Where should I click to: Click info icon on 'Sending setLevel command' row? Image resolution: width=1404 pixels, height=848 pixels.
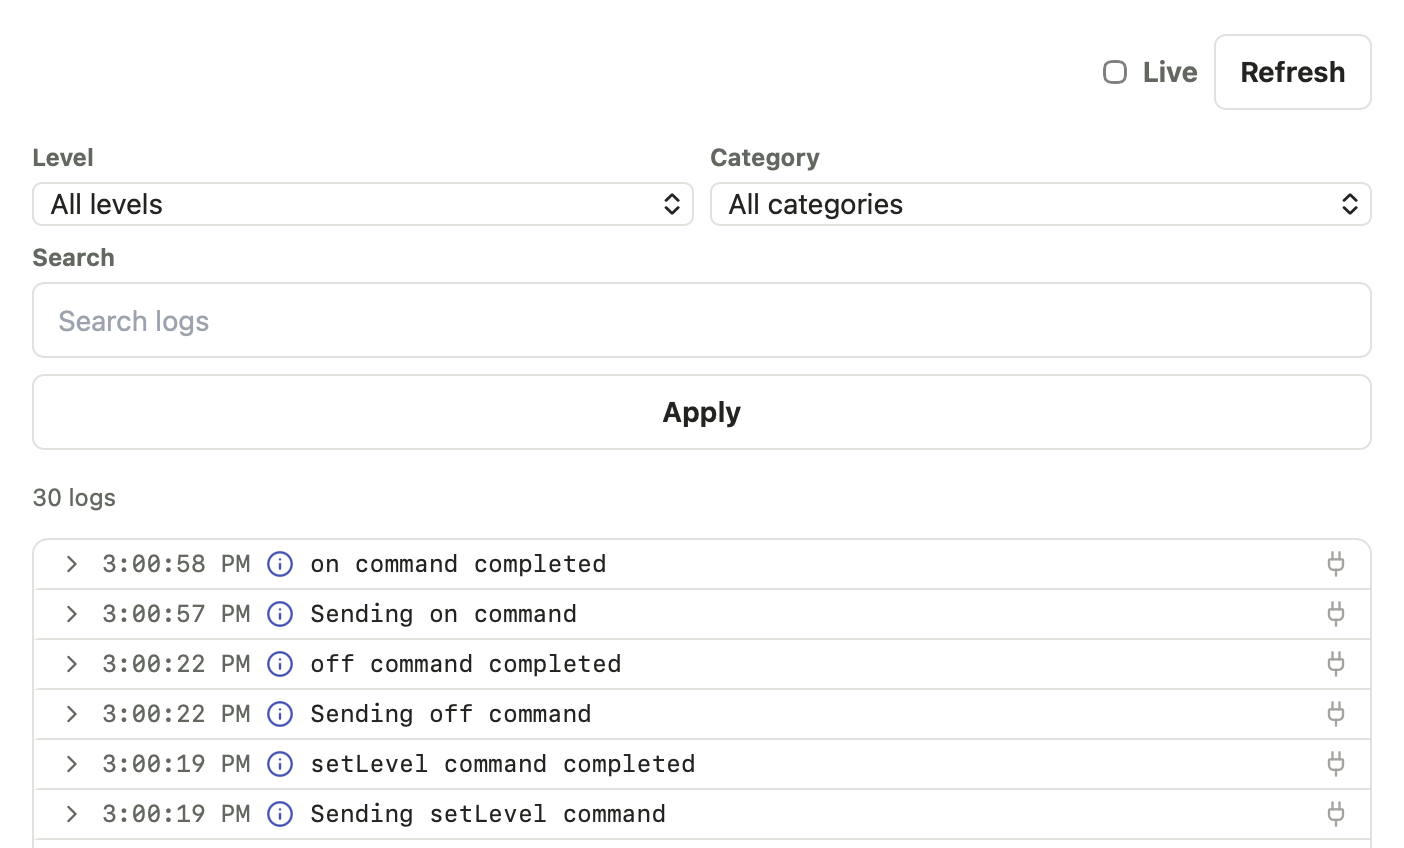pos(280,814)
